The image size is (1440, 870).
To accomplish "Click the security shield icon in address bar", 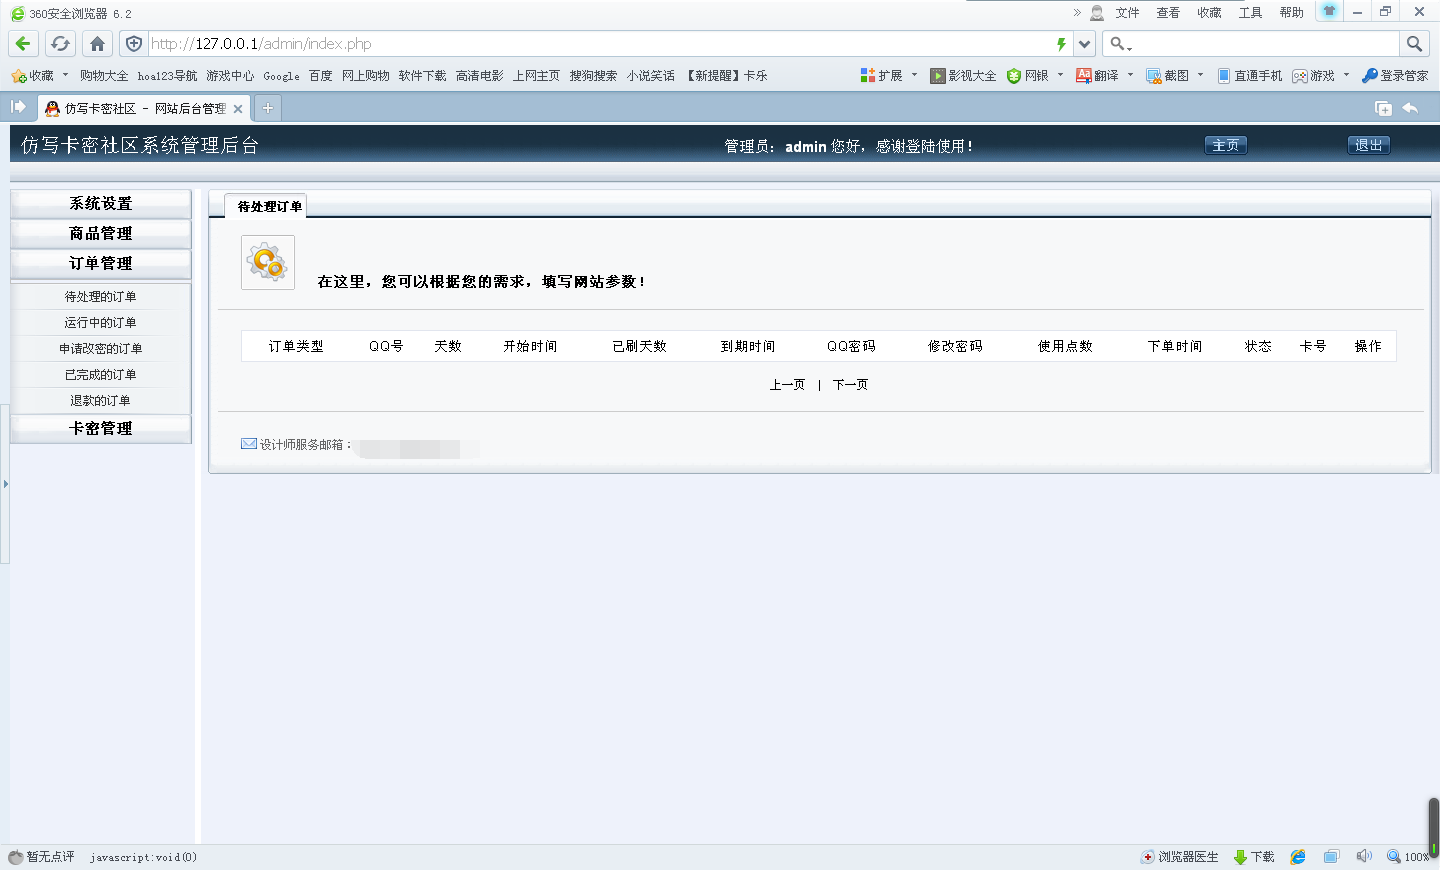I will tap(134, 44).
